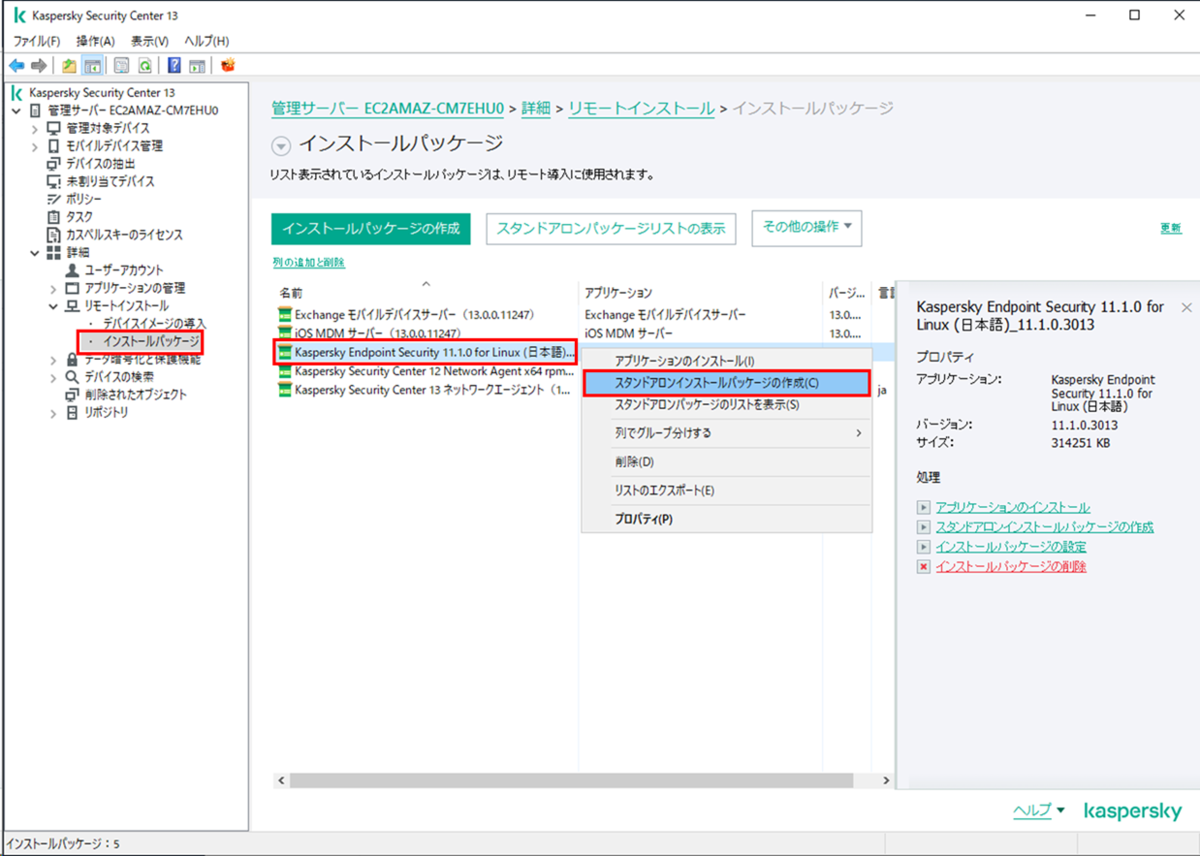The width and height of the screenshot is (1200, 856).
Task: Toggle the show/hide console tree toolbar icon
Action: [x=91, y=65]
